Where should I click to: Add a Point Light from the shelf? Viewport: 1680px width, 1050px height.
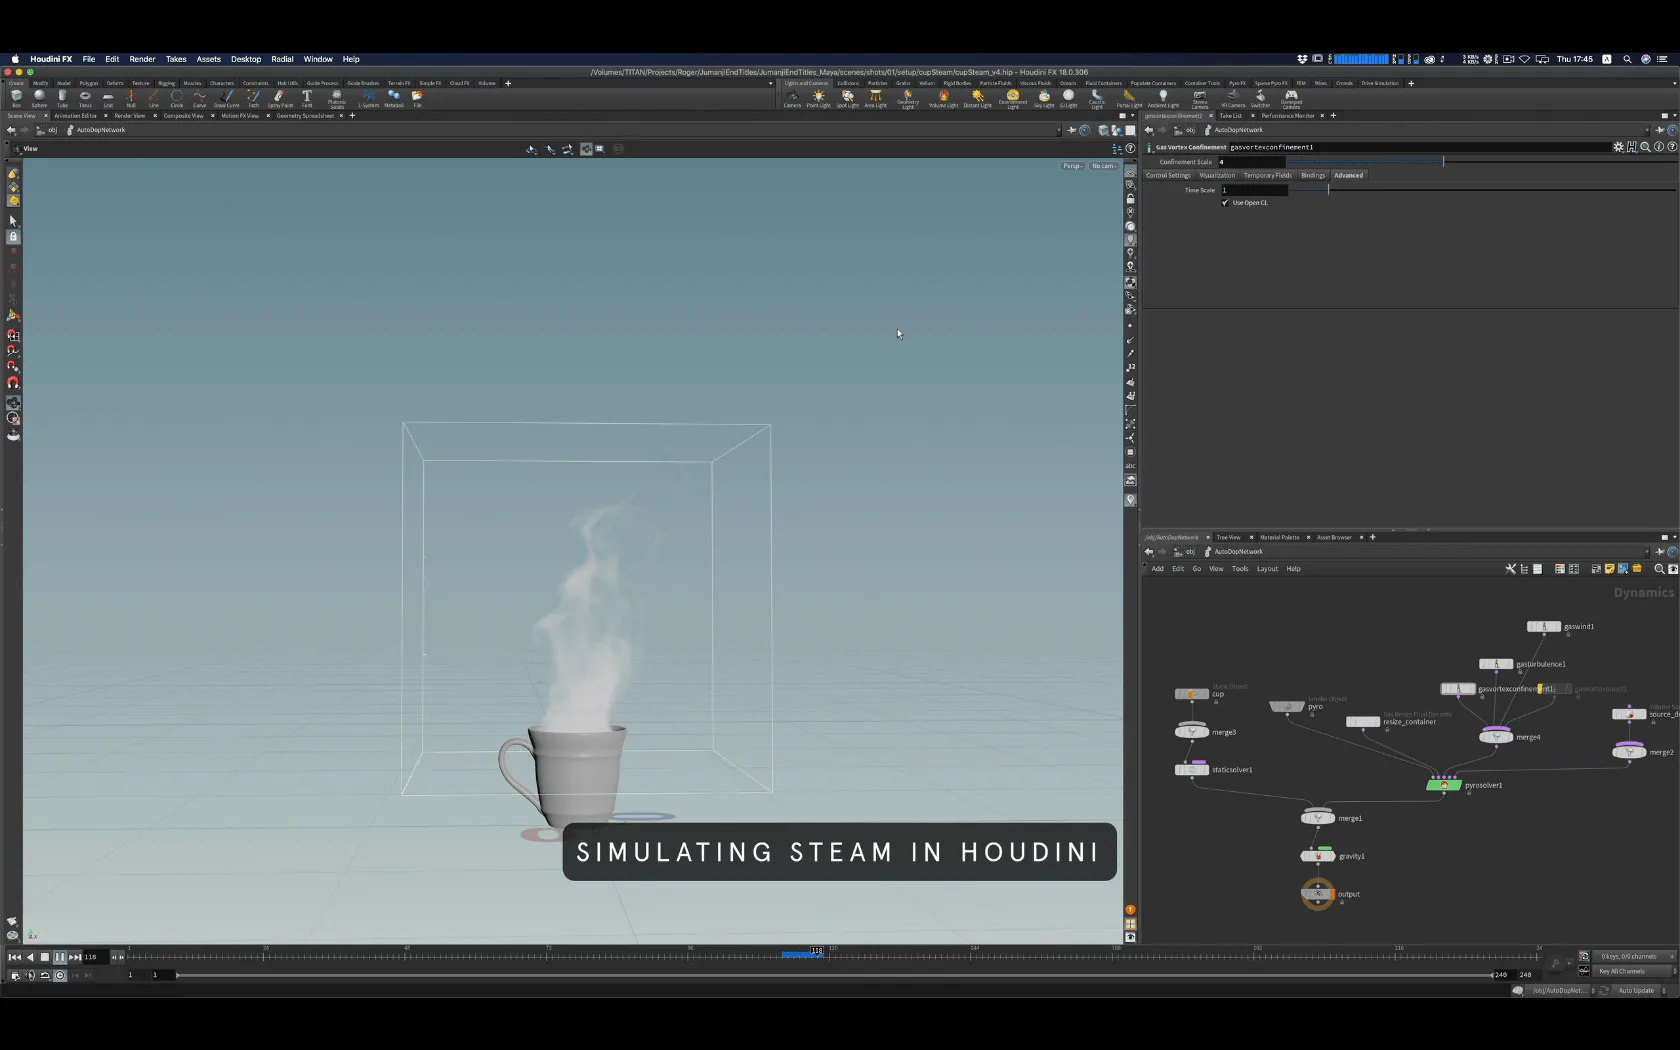pyautogui.click(x=818, y=98)
